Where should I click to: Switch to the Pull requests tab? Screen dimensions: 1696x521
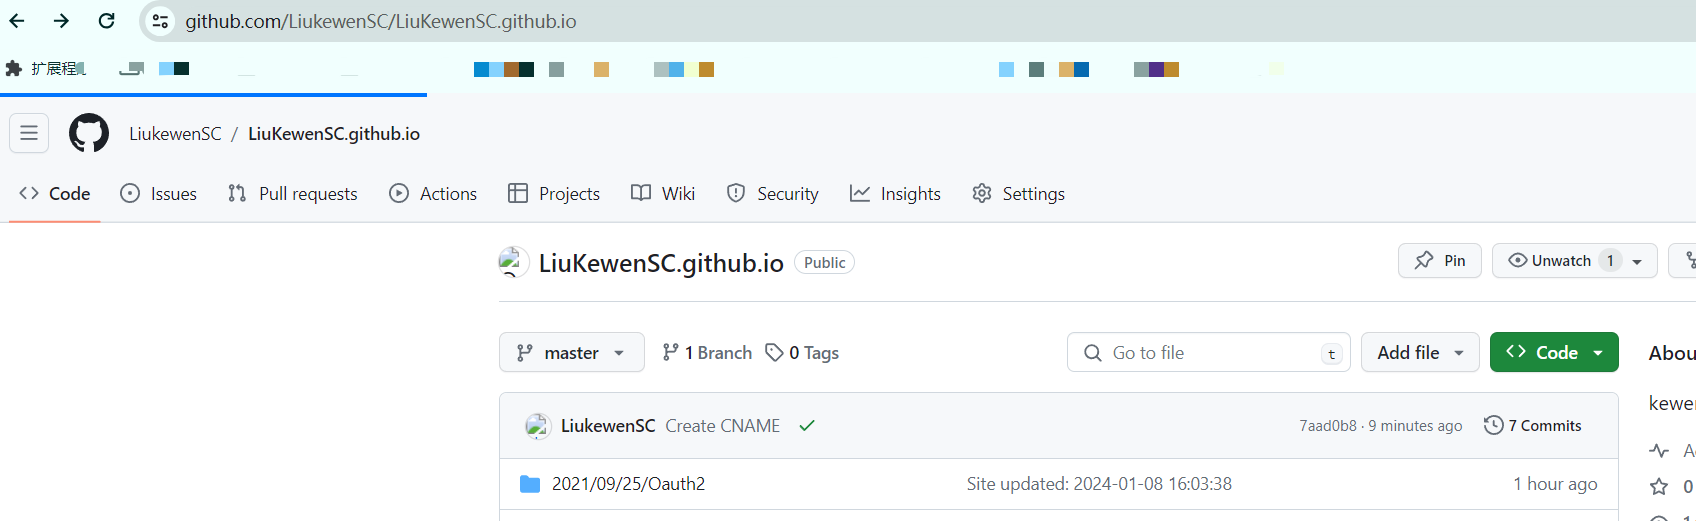(293, 193)
